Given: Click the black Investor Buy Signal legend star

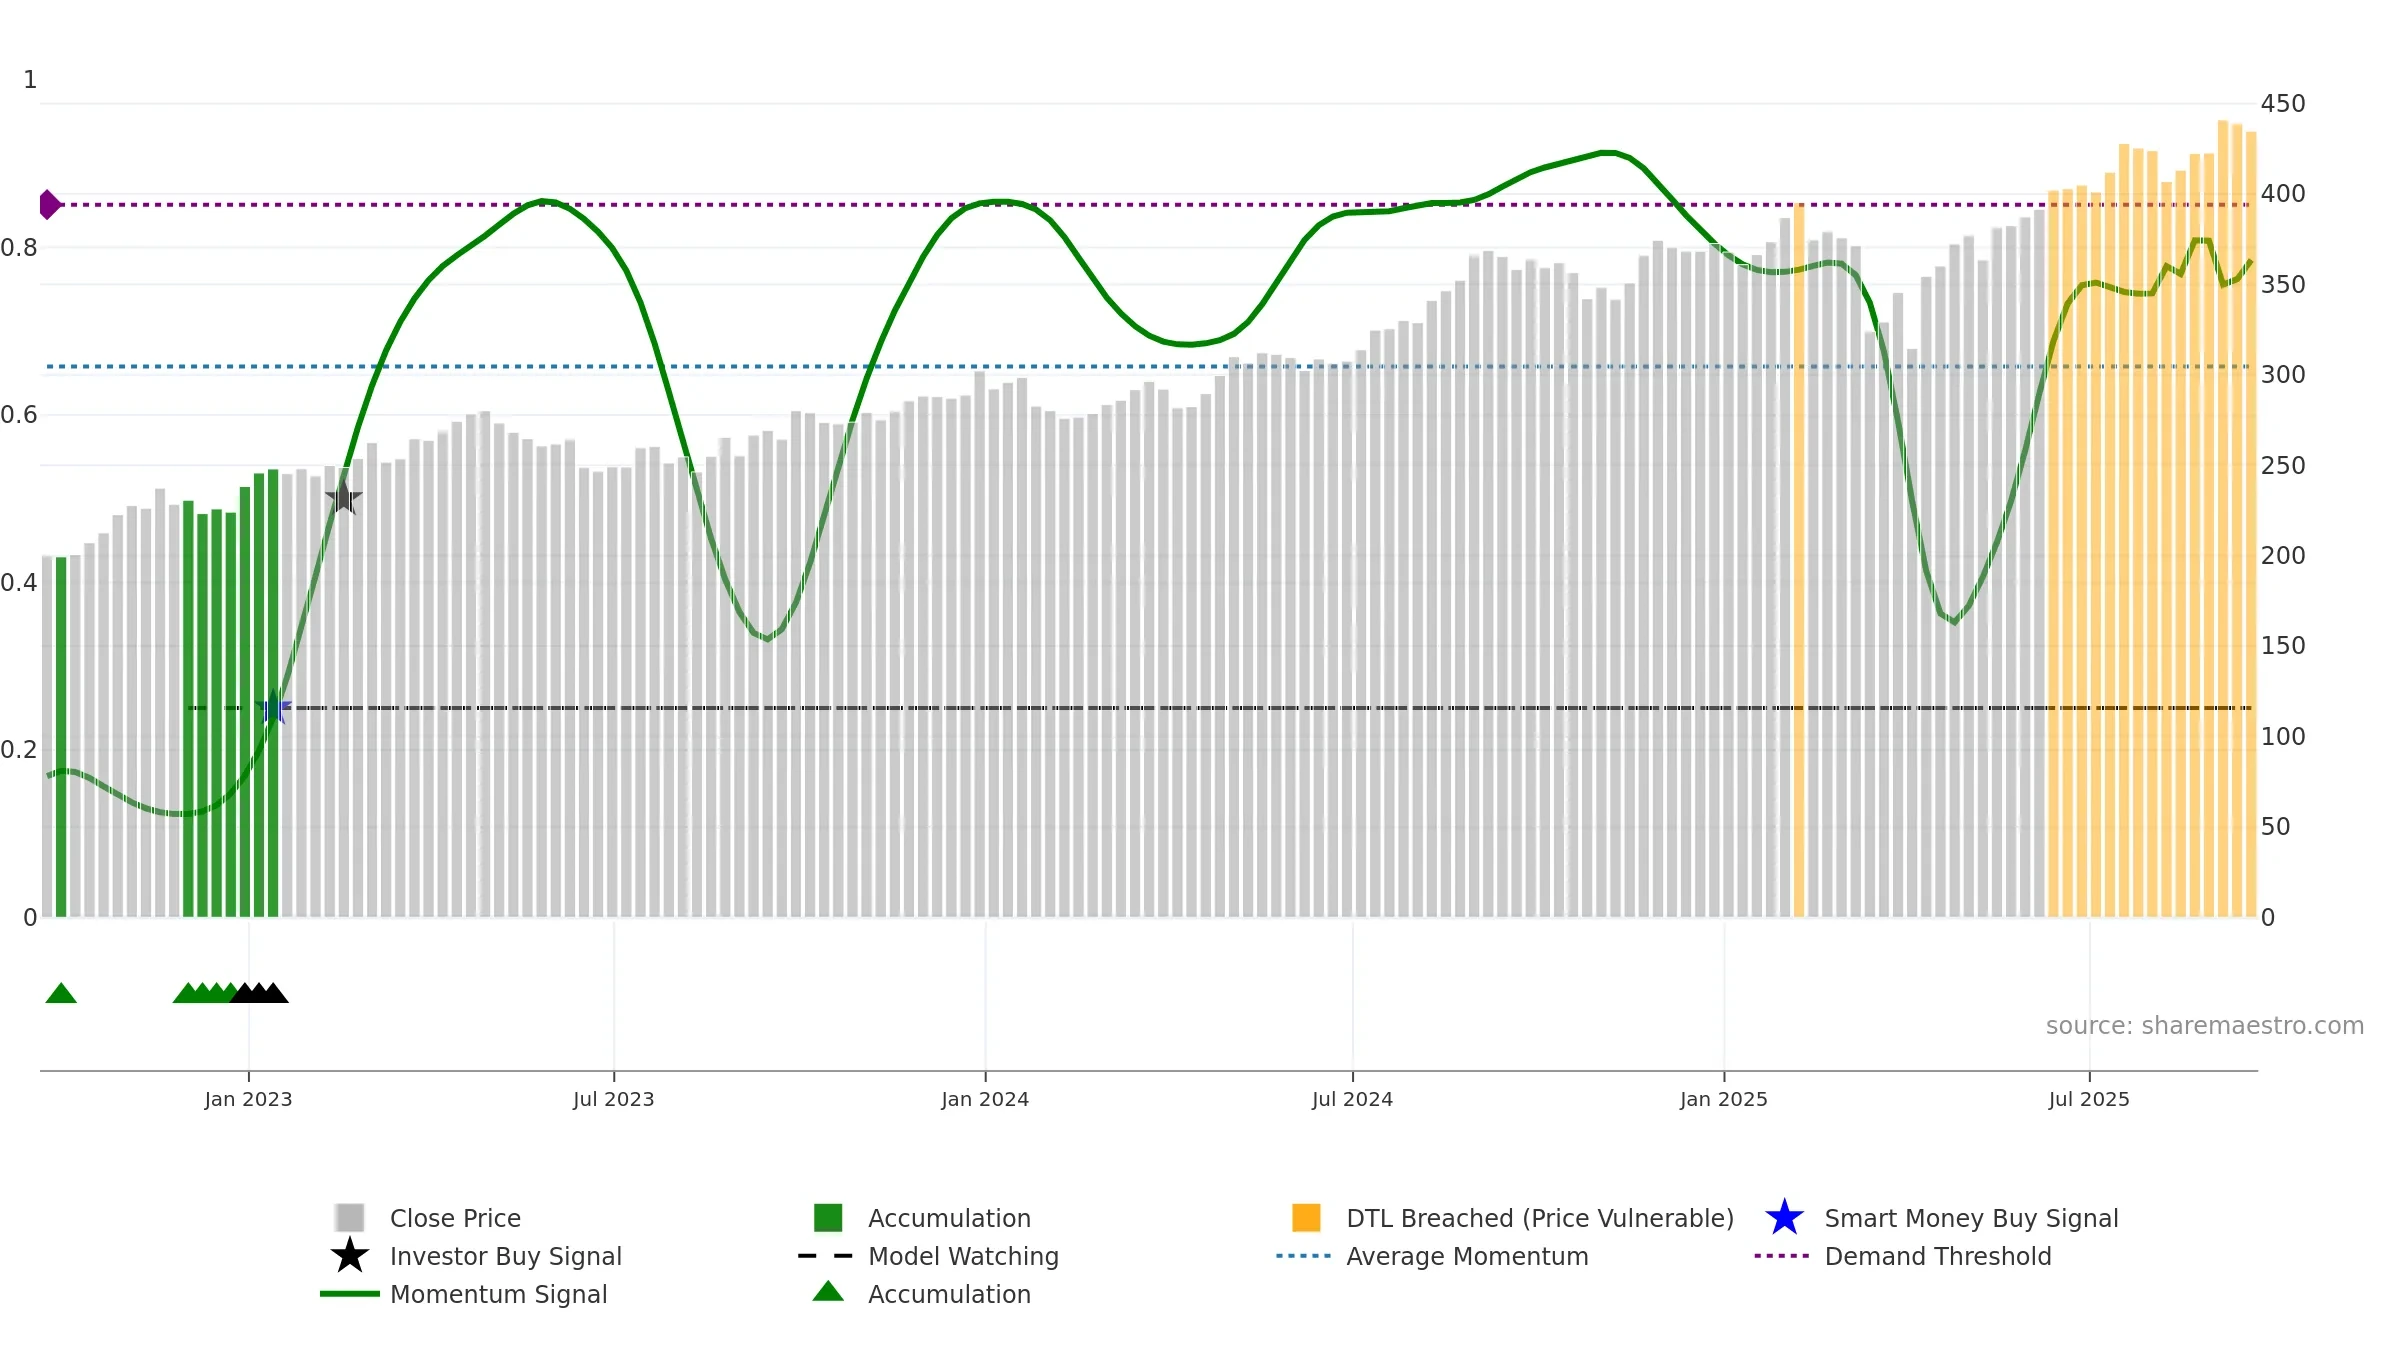Looking at the screenshot, I should [350, 1256].
